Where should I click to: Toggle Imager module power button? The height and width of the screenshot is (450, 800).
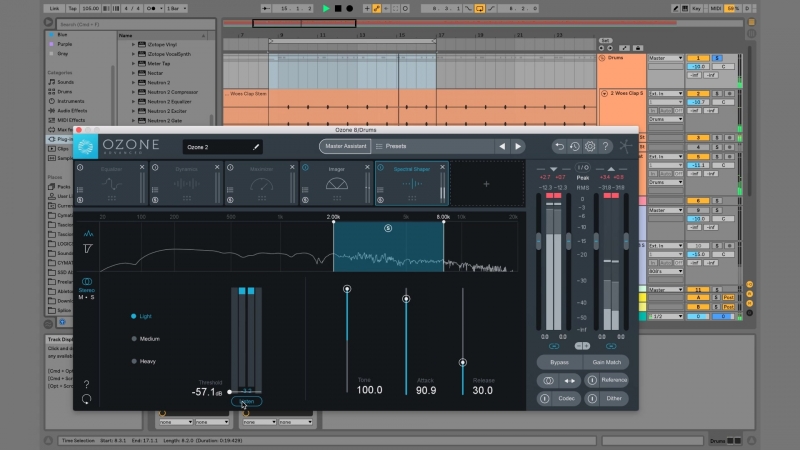[305, 167]
